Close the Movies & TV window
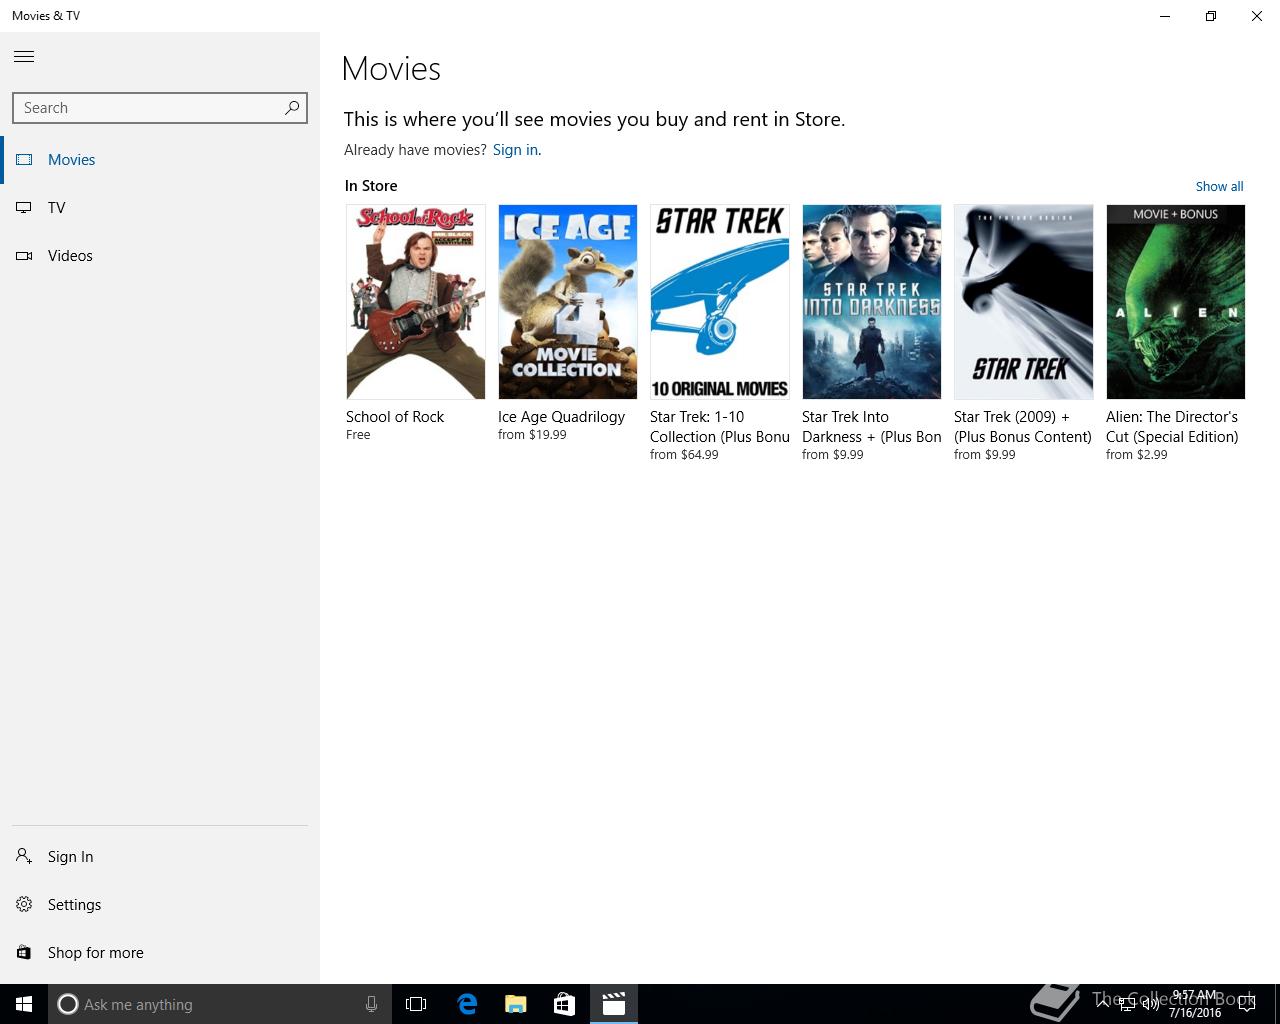The width and height of the screenshot is (1280, 1024). click(x=1257, y=16)
